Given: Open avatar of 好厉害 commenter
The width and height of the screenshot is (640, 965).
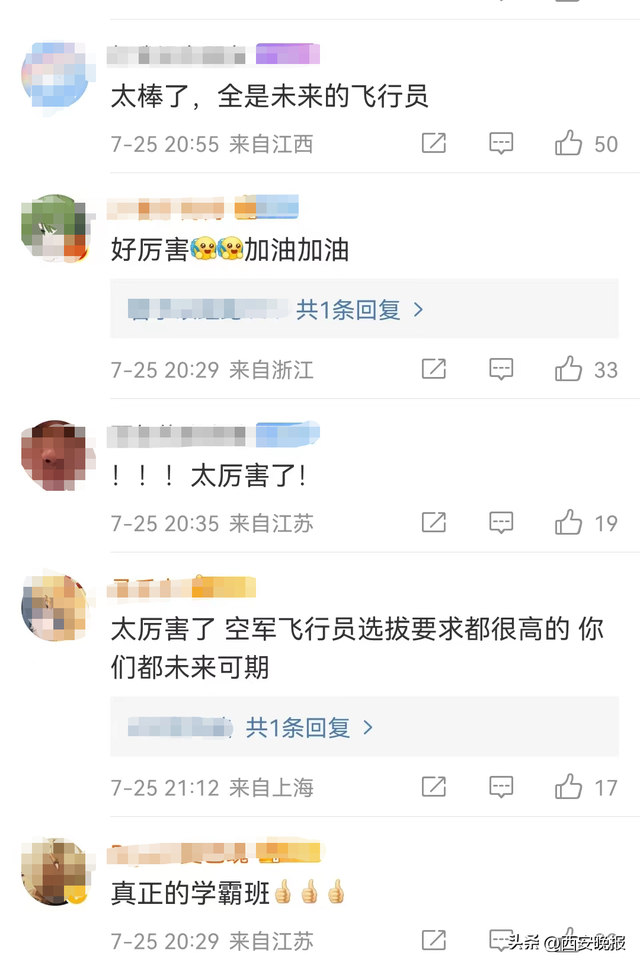Looking at the screenshot, I should (x=57, y=228).
